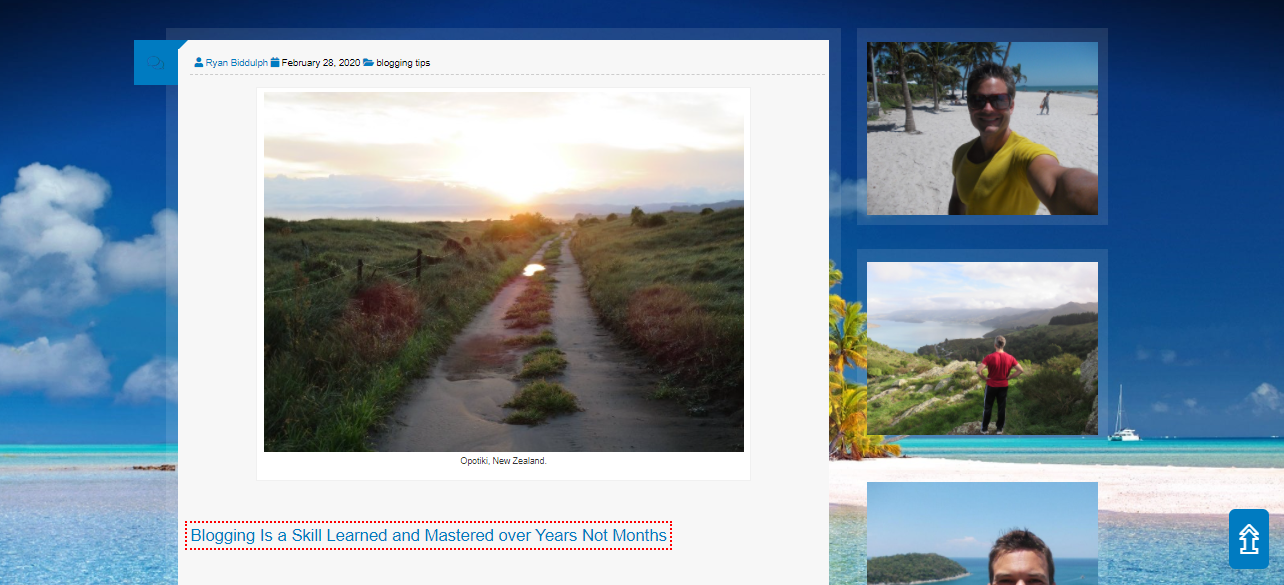Click the author user icon

199,62
